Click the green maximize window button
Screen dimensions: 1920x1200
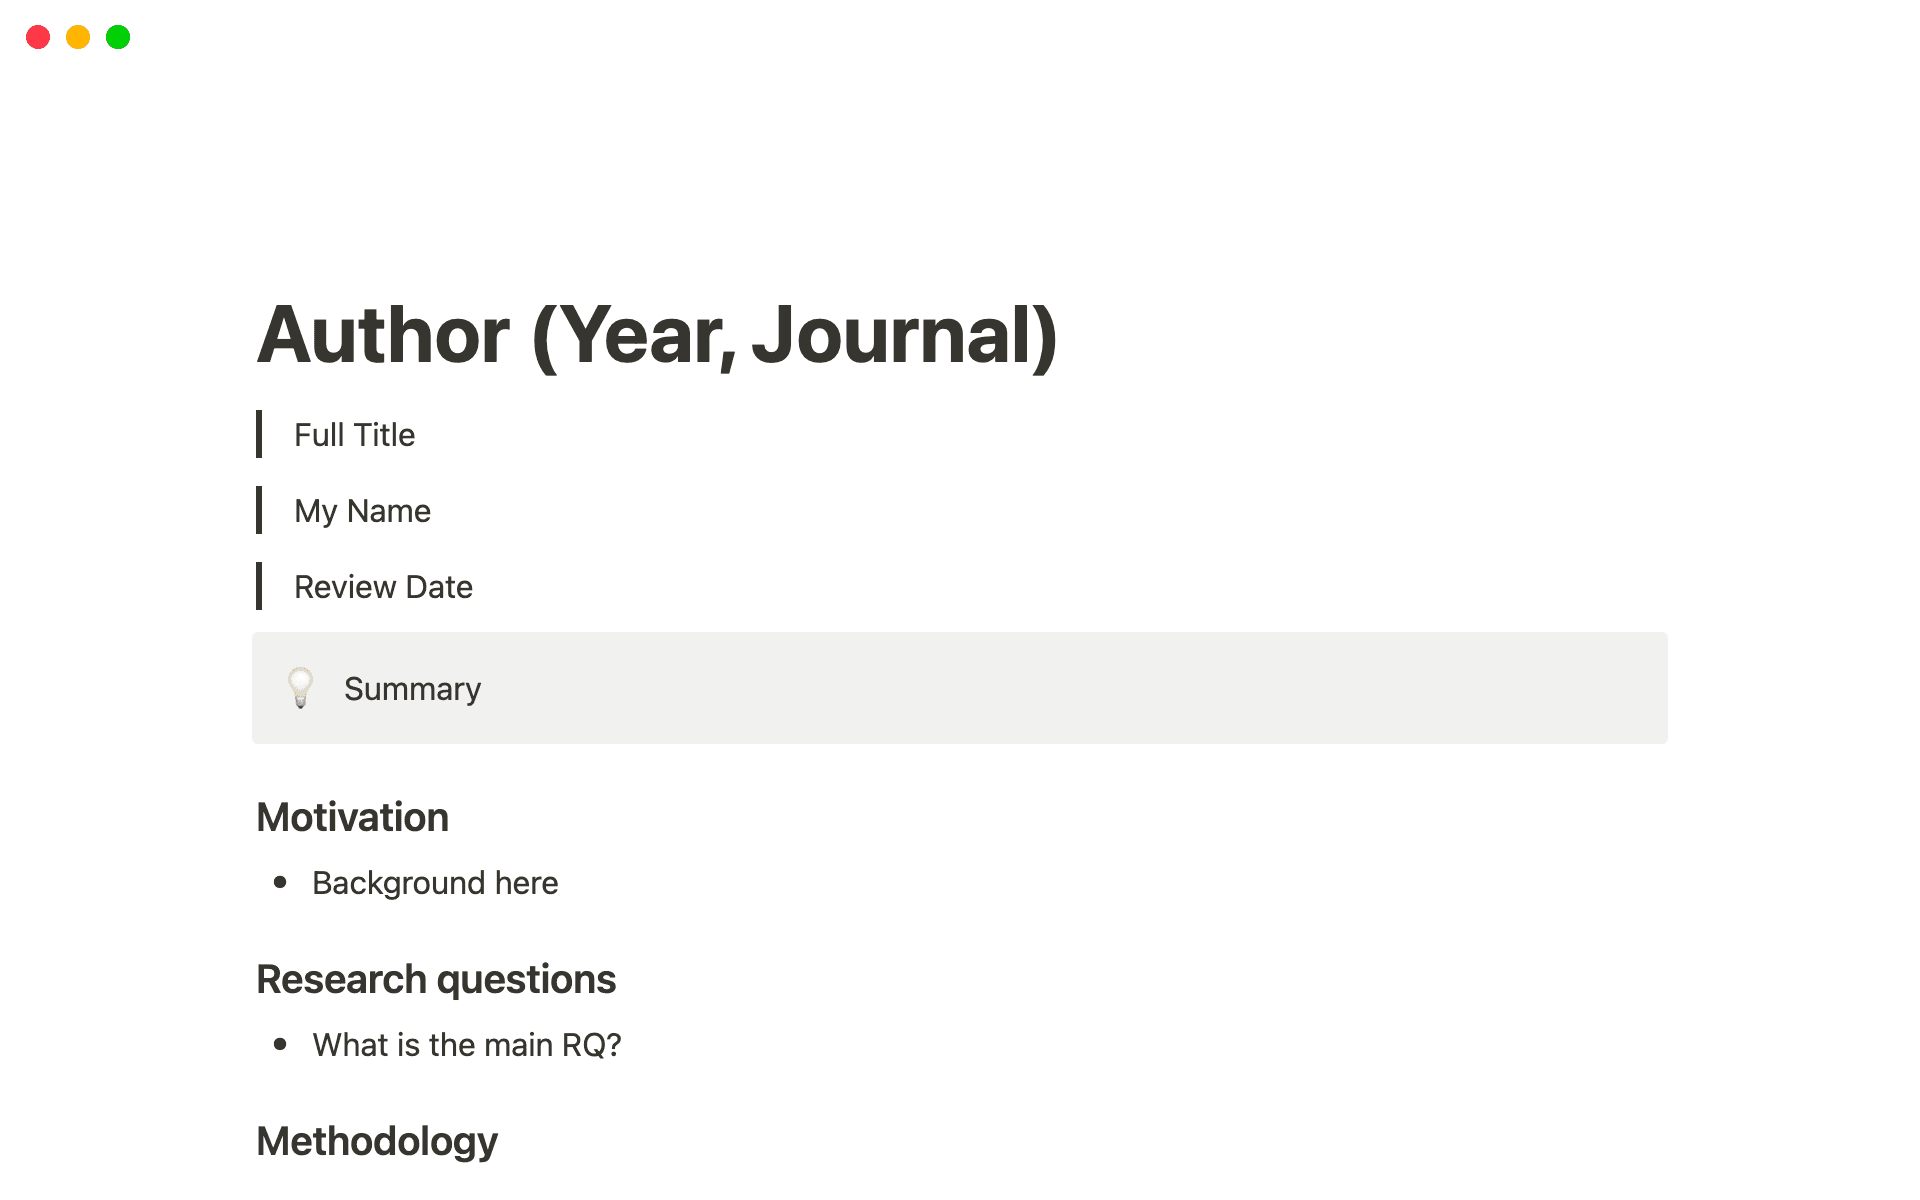118,37
